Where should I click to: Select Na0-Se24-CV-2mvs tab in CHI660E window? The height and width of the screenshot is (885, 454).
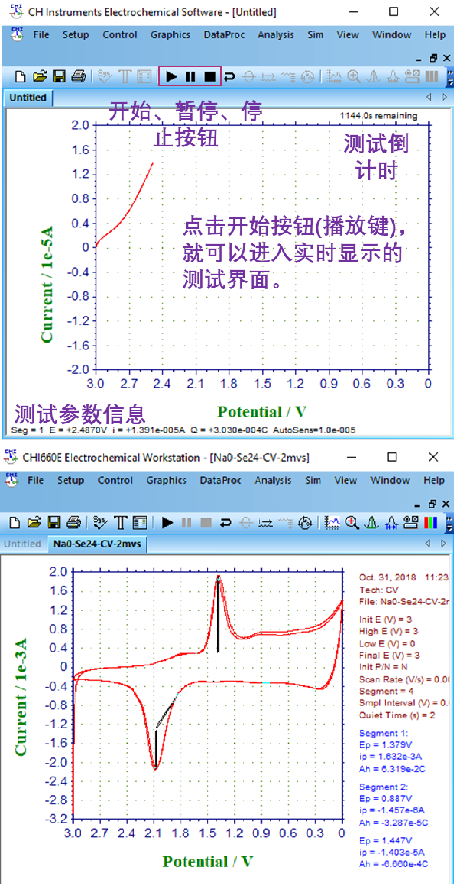[97, 544]
